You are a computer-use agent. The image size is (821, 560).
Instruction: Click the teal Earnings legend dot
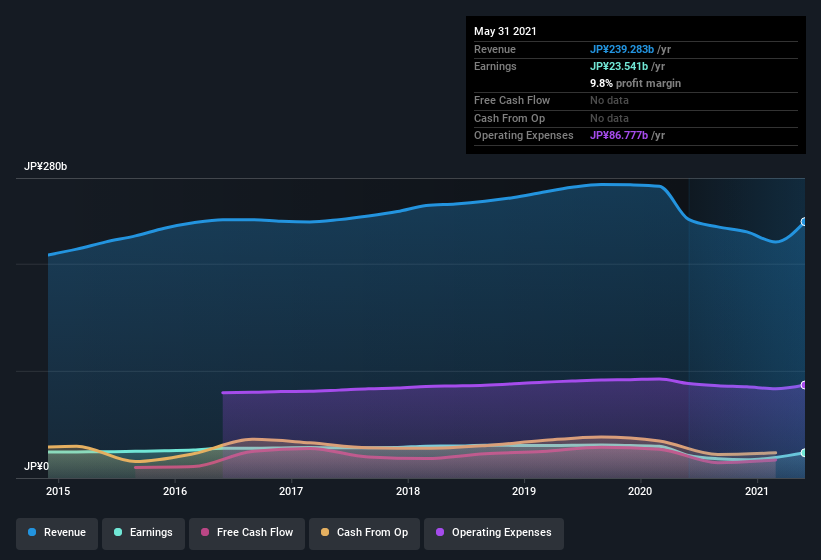click(x=118, y=532)
